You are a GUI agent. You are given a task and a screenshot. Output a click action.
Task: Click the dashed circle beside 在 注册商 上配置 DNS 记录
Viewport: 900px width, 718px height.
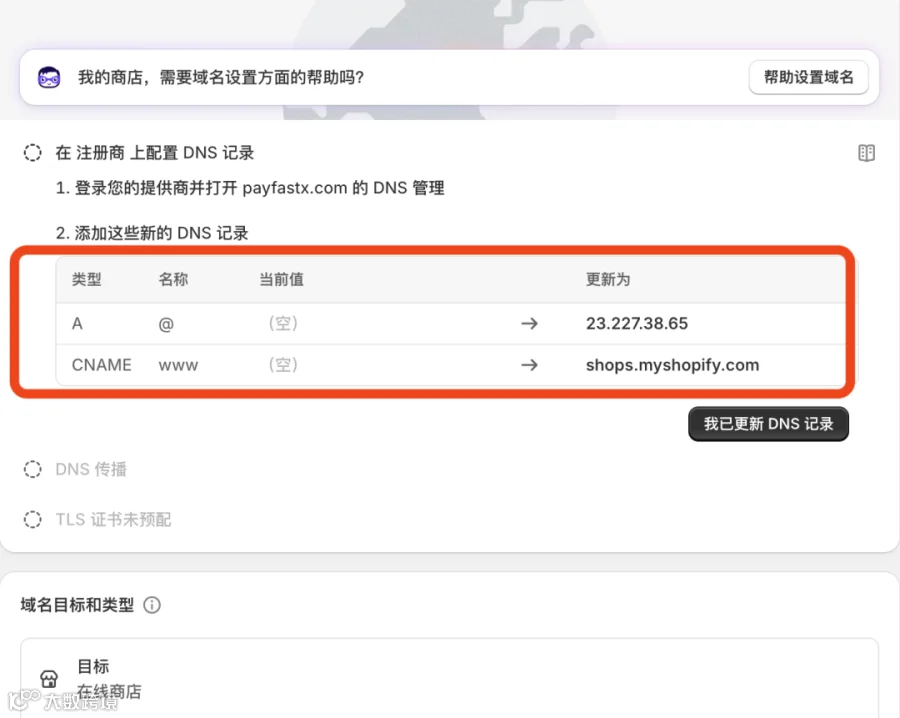pyautogui.click(x=33, y=153)
